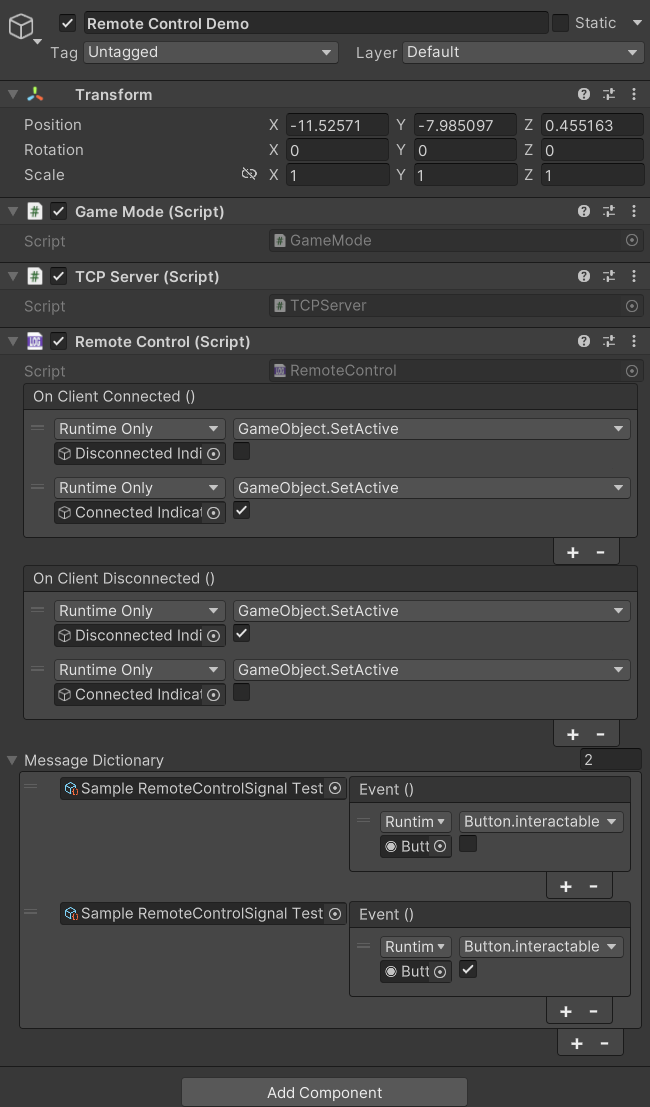Check SetActive for Disconnected Indicator on Client Connected
This screenshot has height=1107, width=650.
241,451
